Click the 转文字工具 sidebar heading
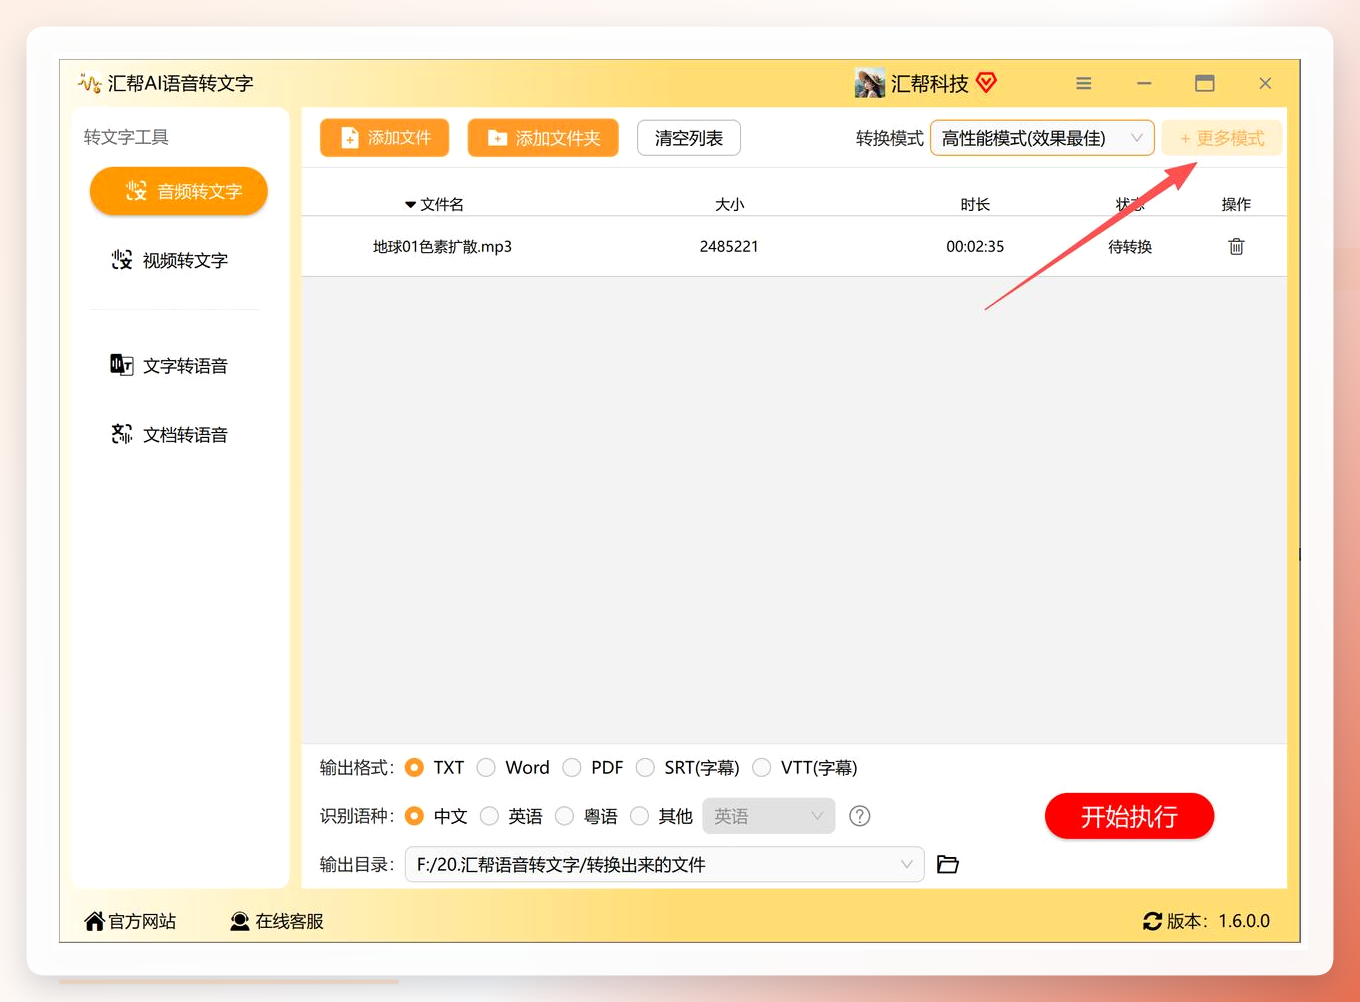The image size is (1360, 1002). pyautogui.click(x=126, y=137)
